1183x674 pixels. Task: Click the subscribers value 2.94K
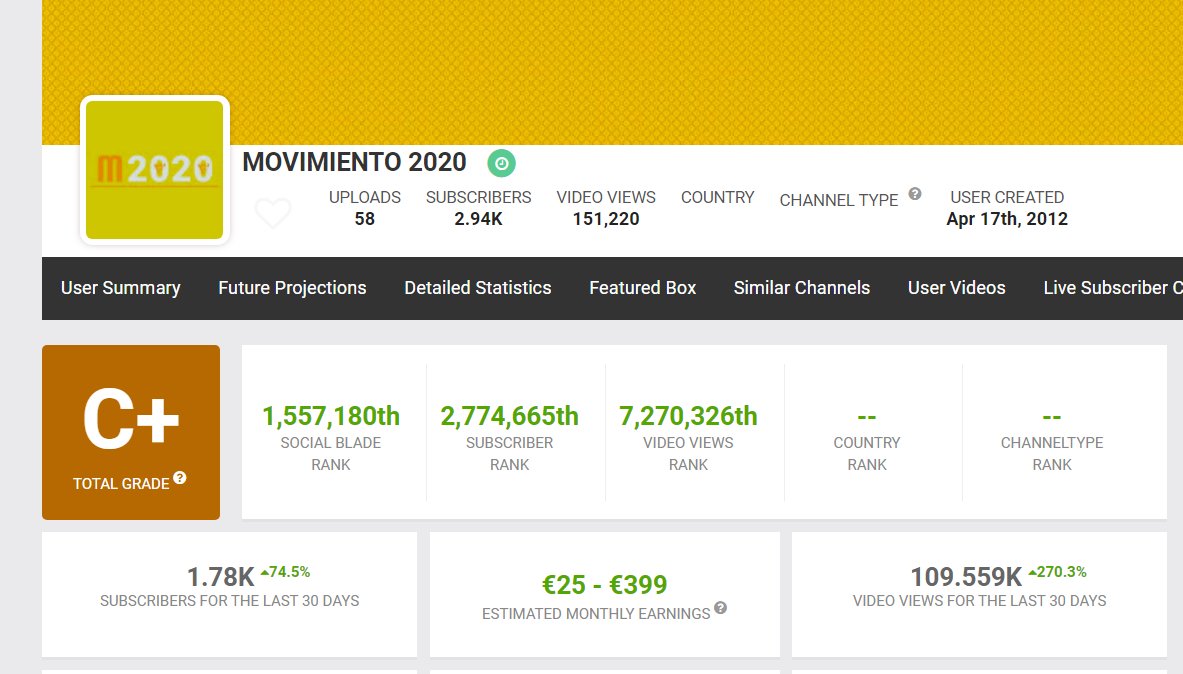pos(478,219)
